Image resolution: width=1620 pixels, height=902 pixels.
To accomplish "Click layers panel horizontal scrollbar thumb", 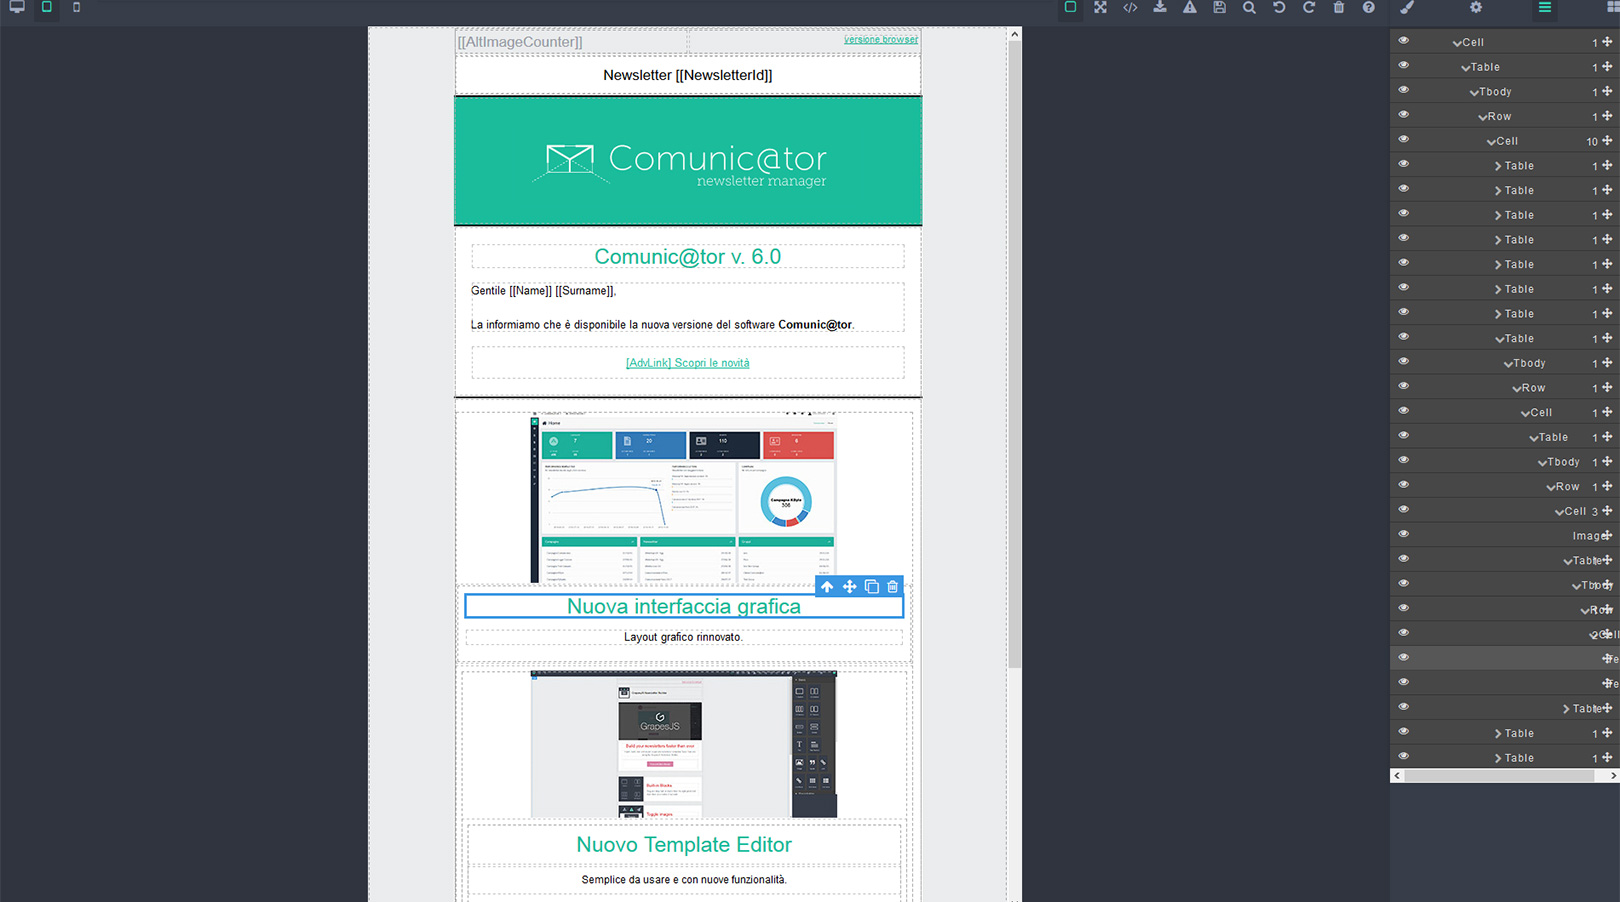I will click(x=1499, y=775).
